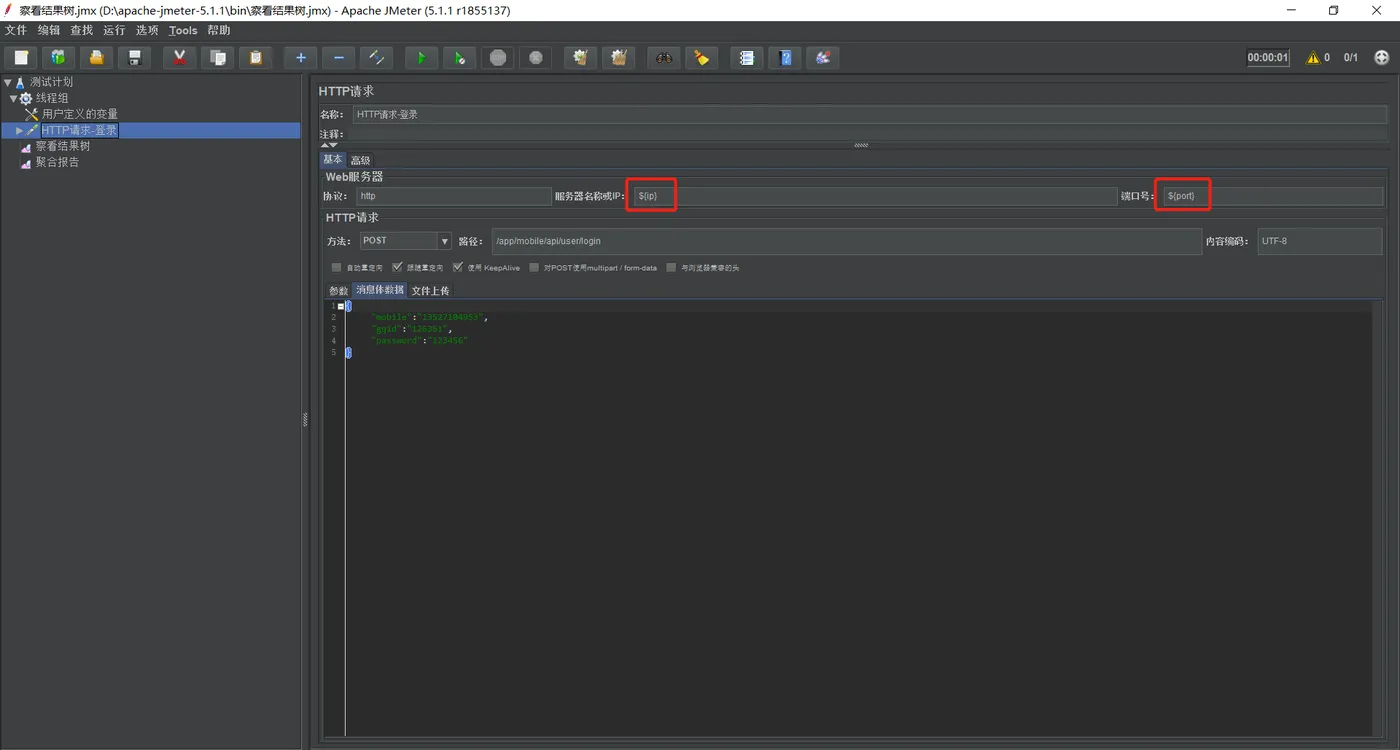Clear all results with double broom icon
Image resolution: width=1400 pixels, height=750 pixels.
pos(618,58)
